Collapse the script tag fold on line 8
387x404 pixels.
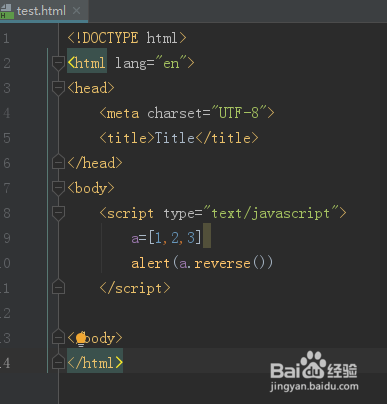(x=58, y=213)
